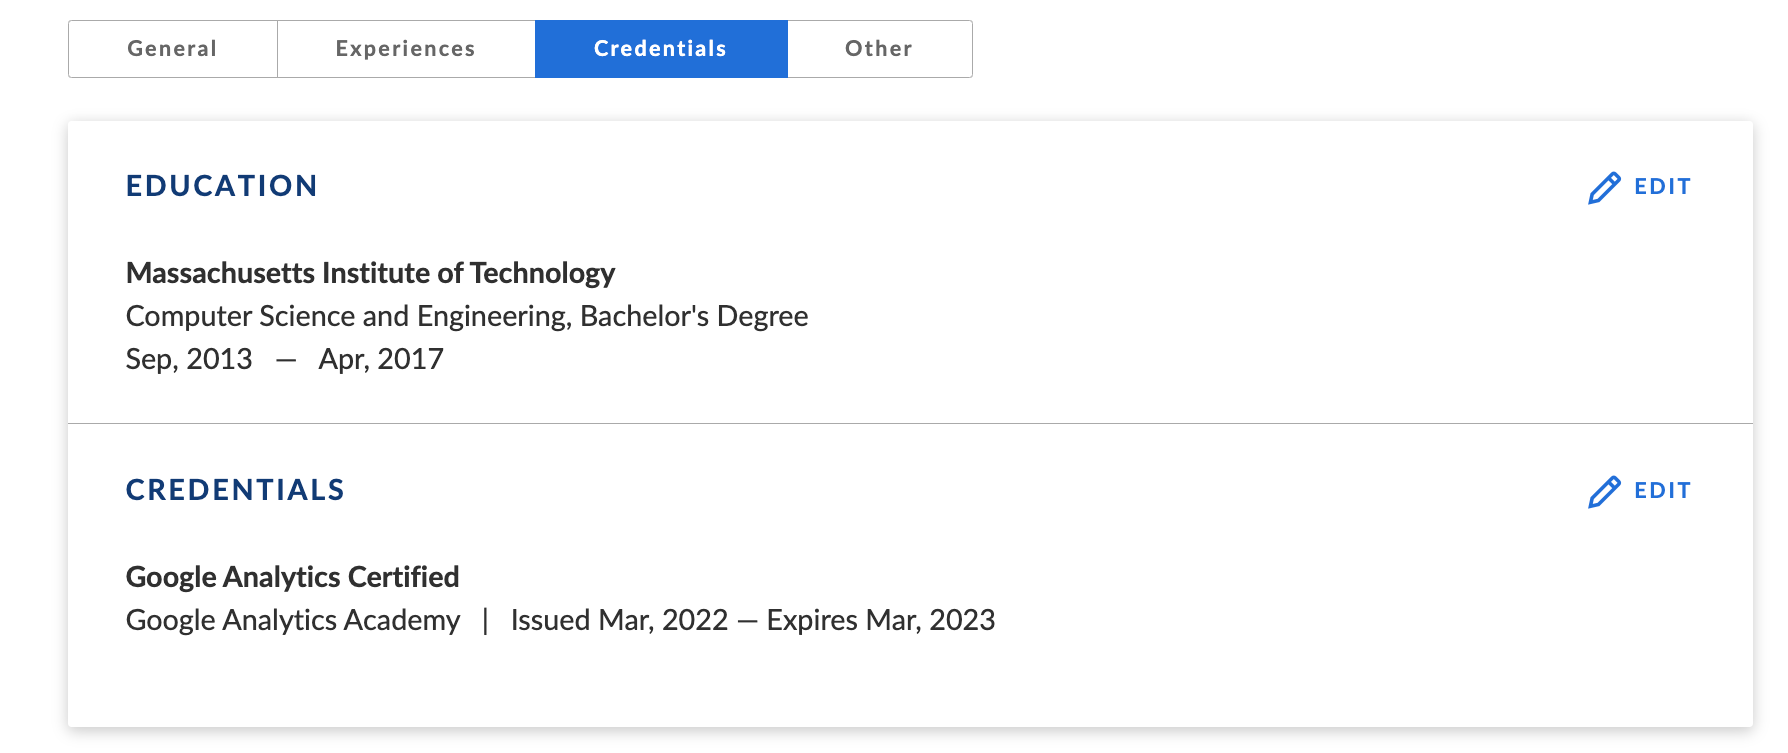Select Massachusetts Institute of Technology entry title
Viewport: 1788px width, 753px height.
click(370, 273)
